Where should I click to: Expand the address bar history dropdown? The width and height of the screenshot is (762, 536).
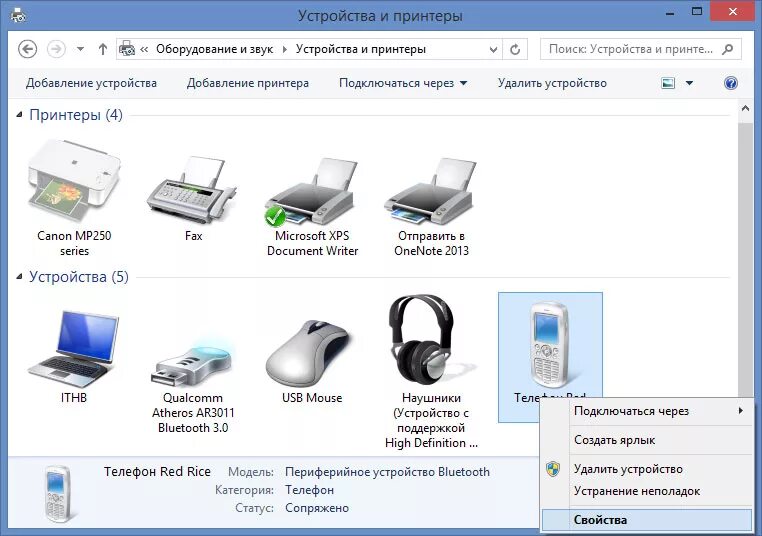click(493, 50)
